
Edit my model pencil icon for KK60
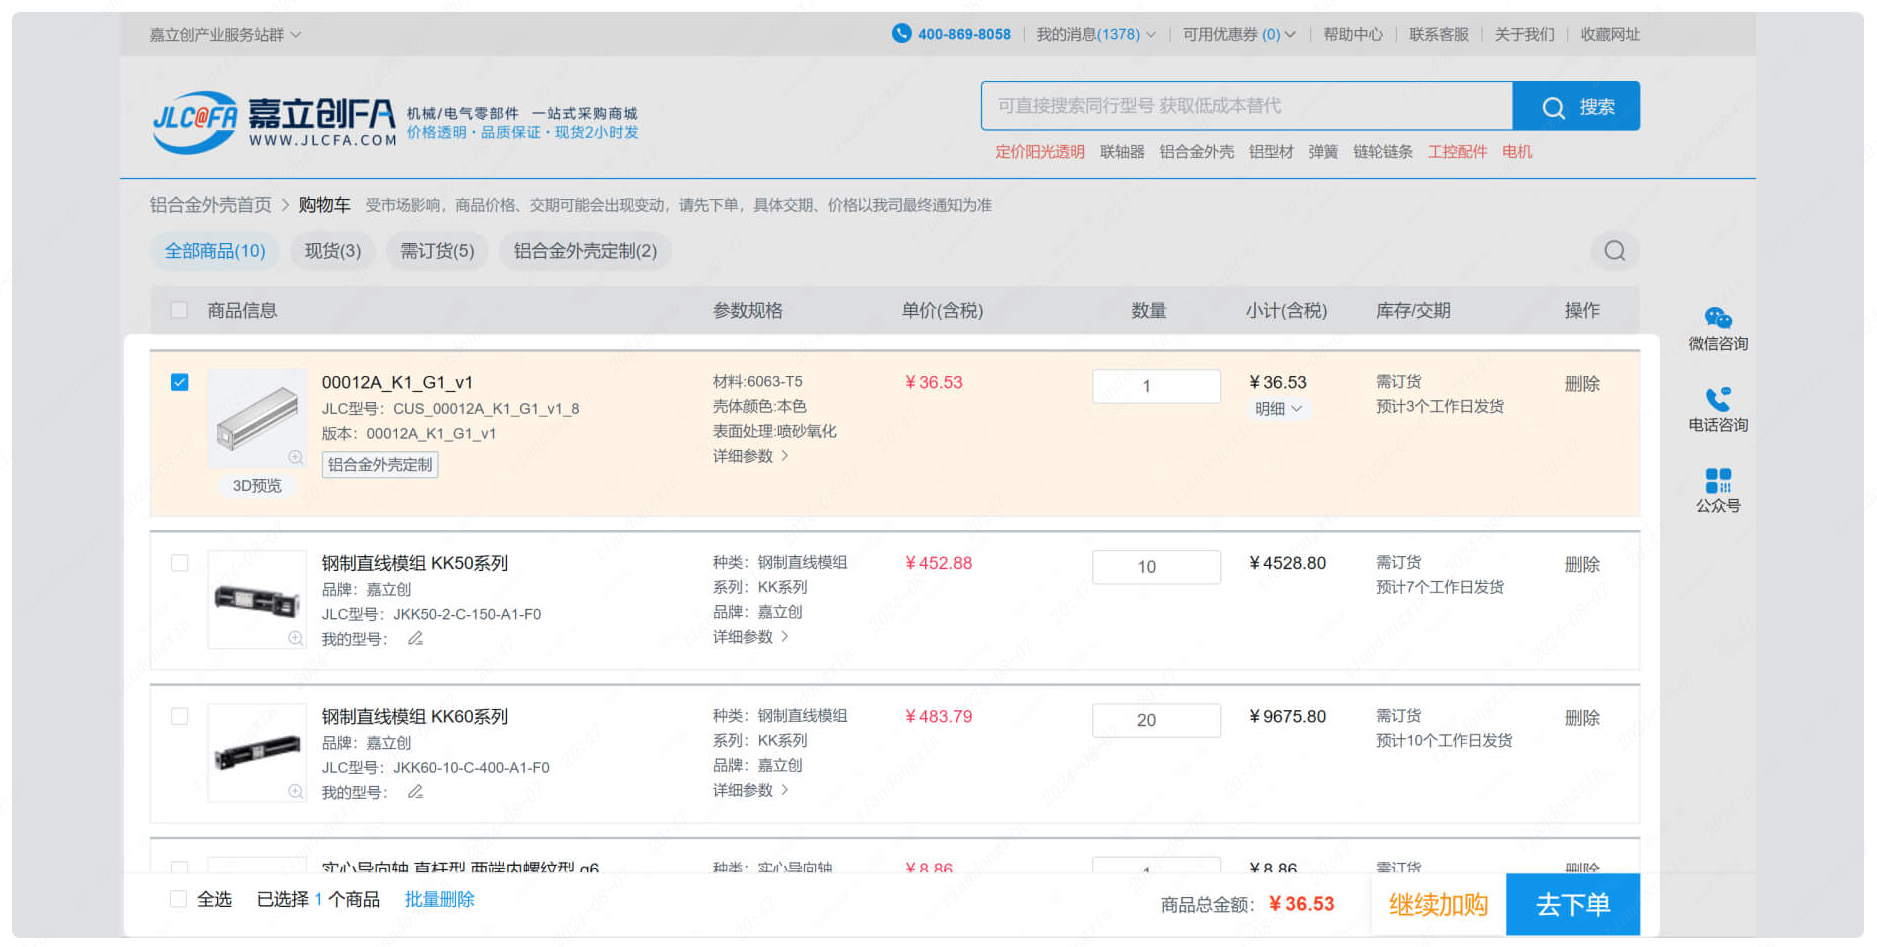[415, 792]
